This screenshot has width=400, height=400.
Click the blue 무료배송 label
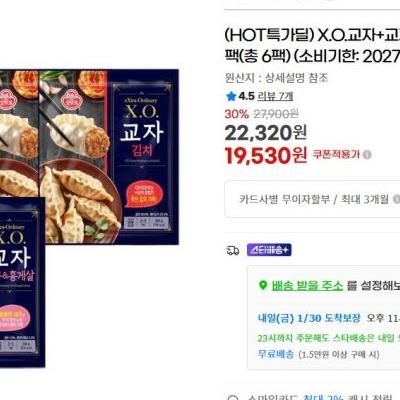[x=276, y=354]
